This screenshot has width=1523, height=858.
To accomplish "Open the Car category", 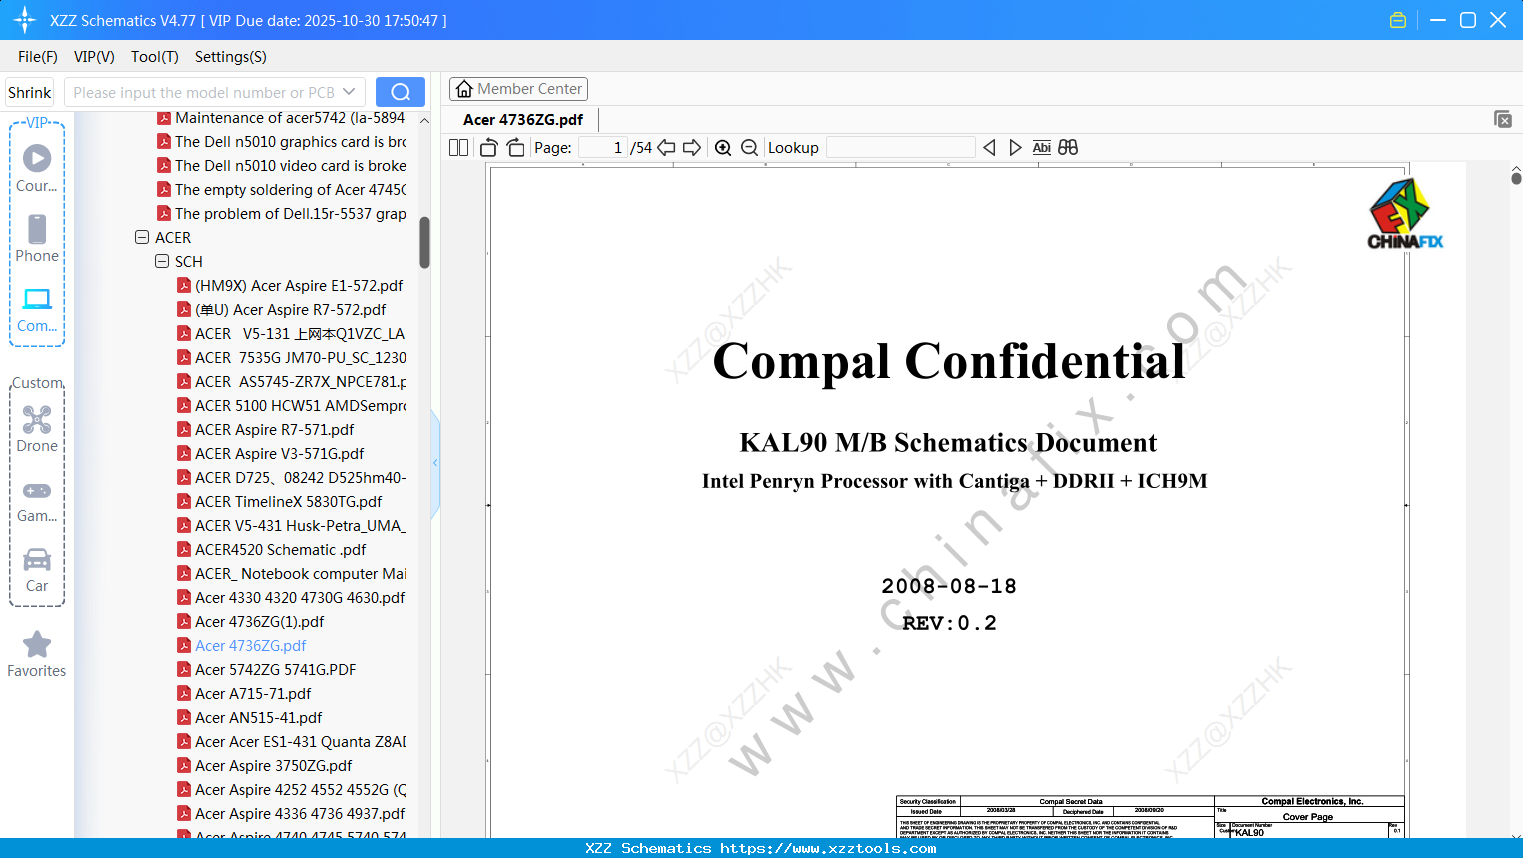I will pos(37,570).
